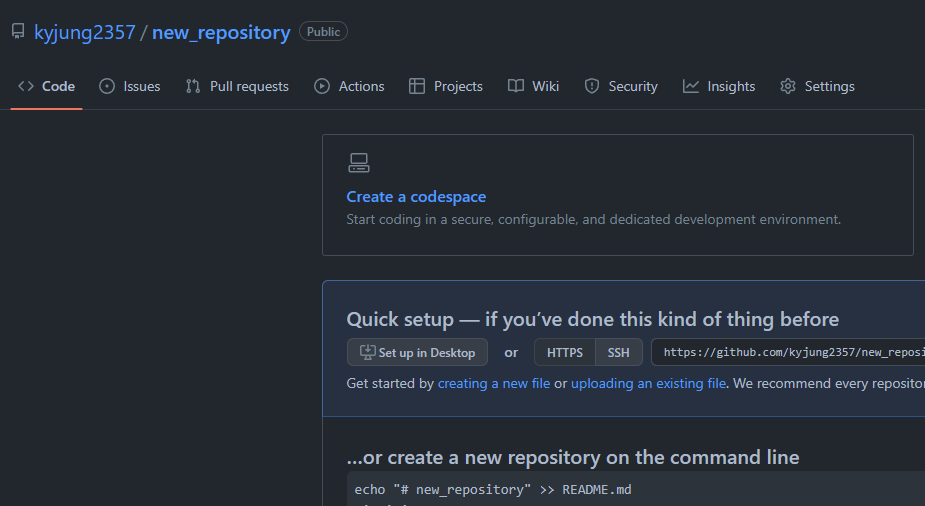Open the new_repository link
This screenshot has width=925, height=506.
point(221,32)
